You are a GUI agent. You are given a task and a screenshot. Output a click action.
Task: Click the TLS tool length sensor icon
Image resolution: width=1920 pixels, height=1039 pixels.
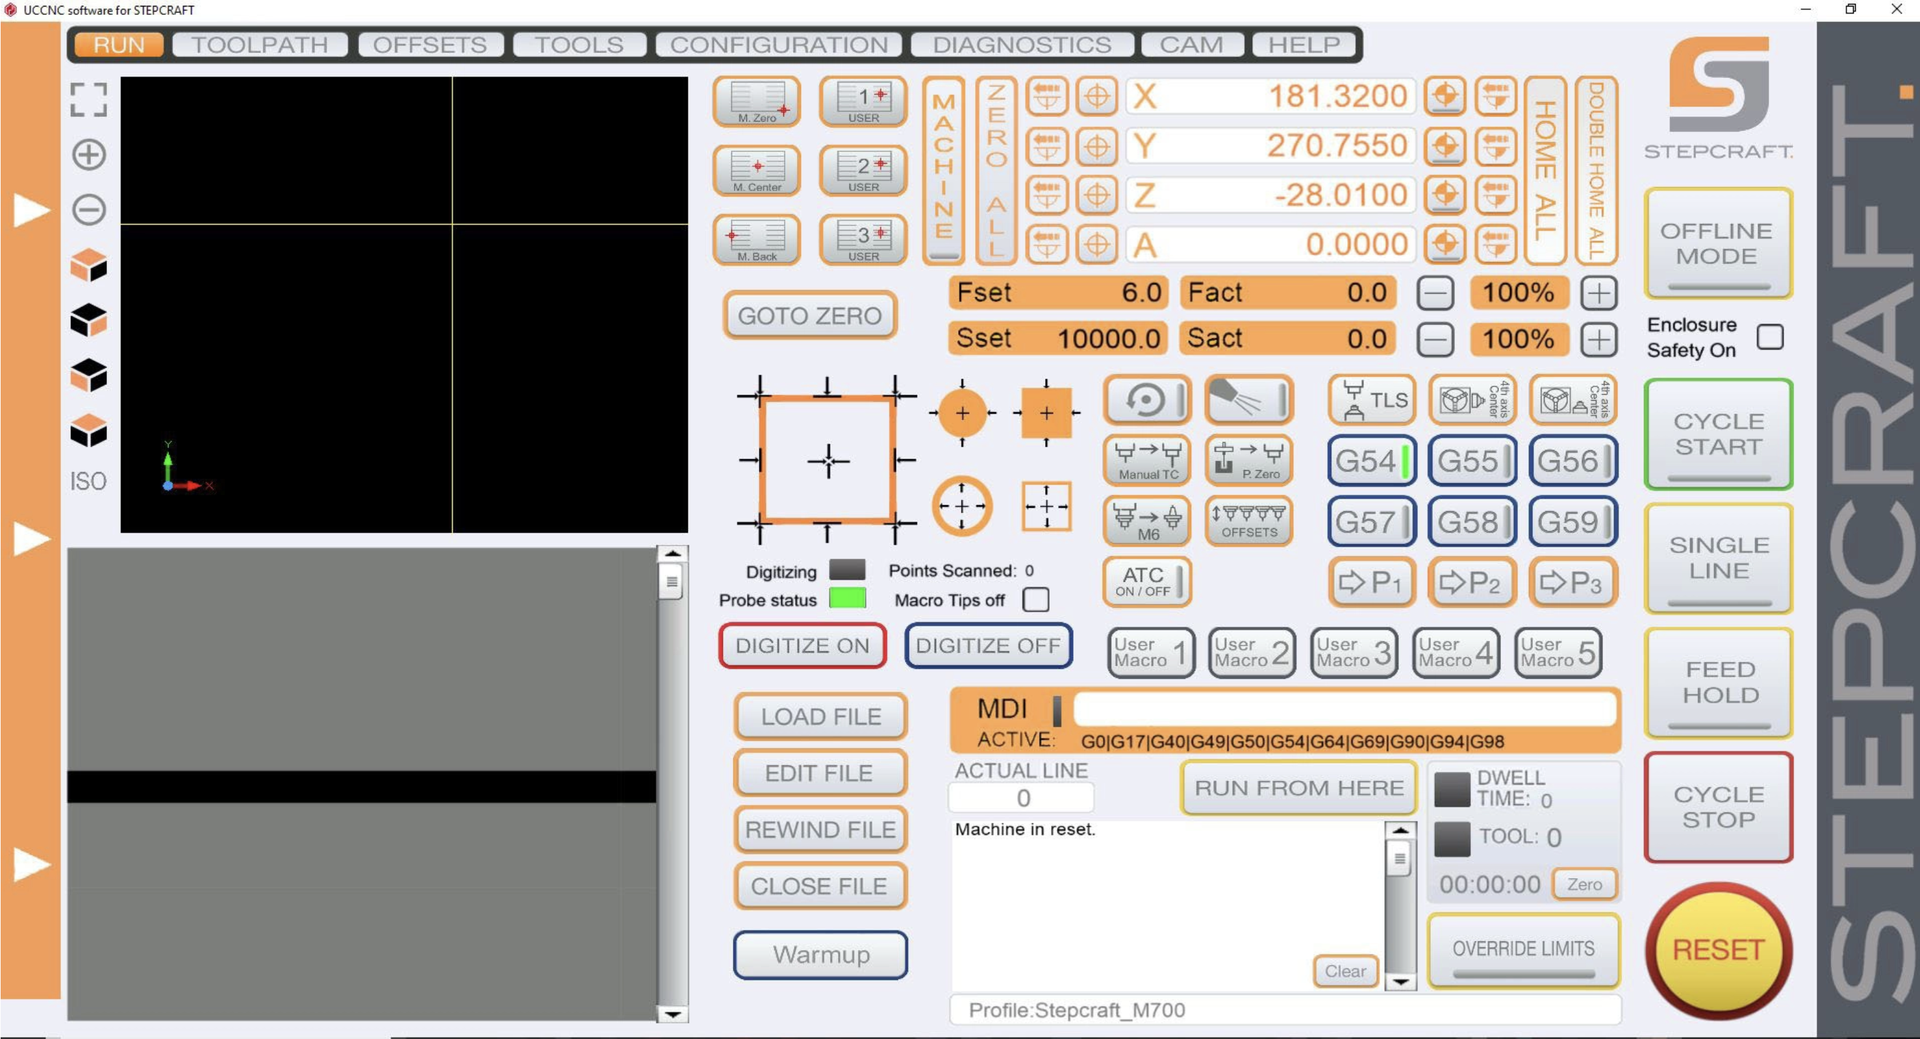(1372, 400)
